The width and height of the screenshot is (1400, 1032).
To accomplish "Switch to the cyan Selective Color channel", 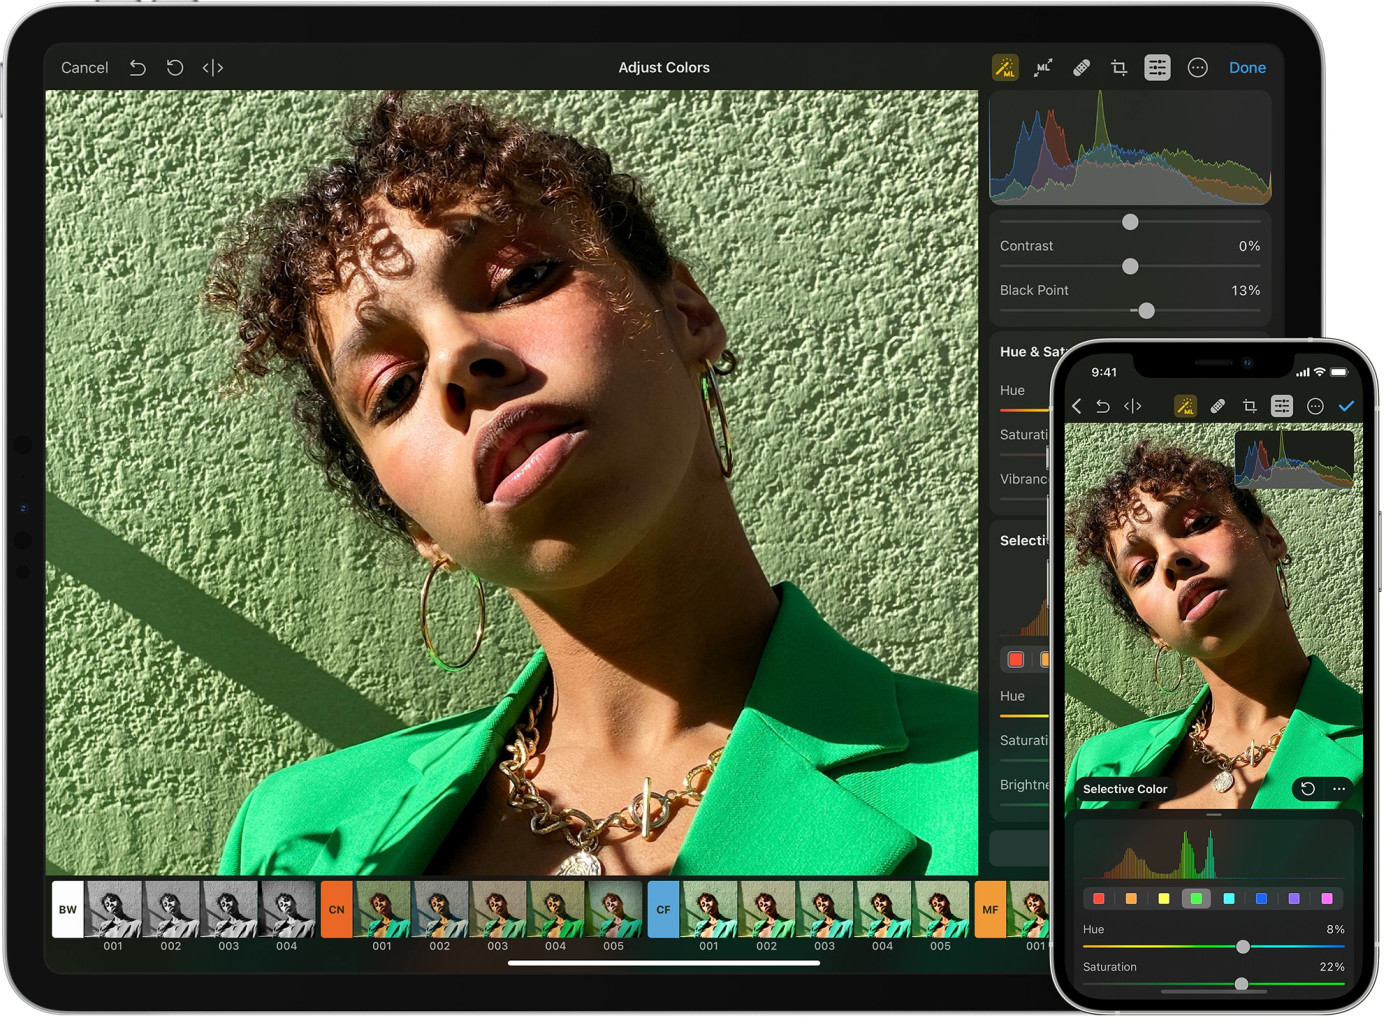I will (1230, 898).
